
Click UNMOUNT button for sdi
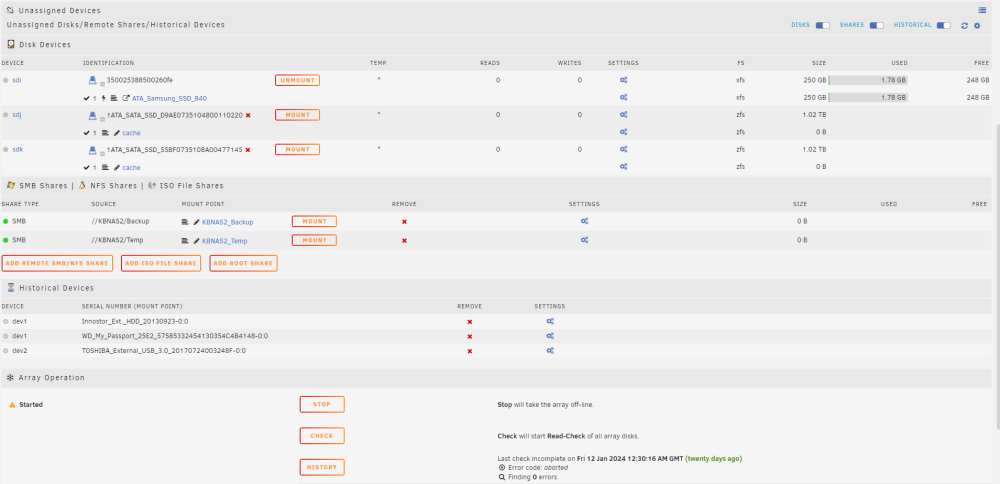[297, 80]
